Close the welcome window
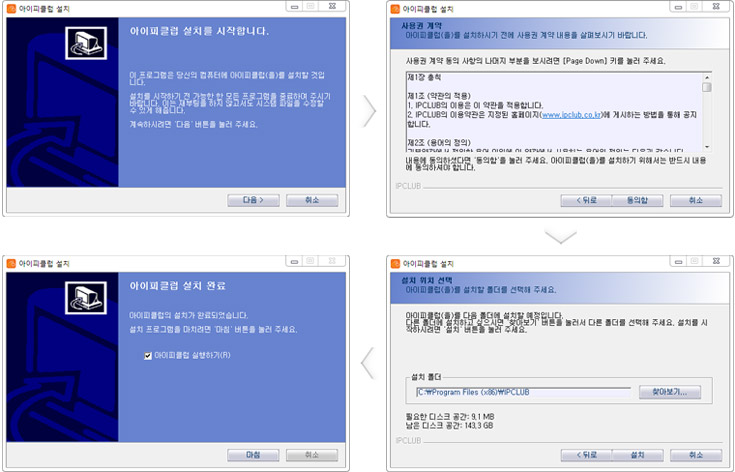Image resolution: width=735 pixels, height=472 pixels. point(332,6)
